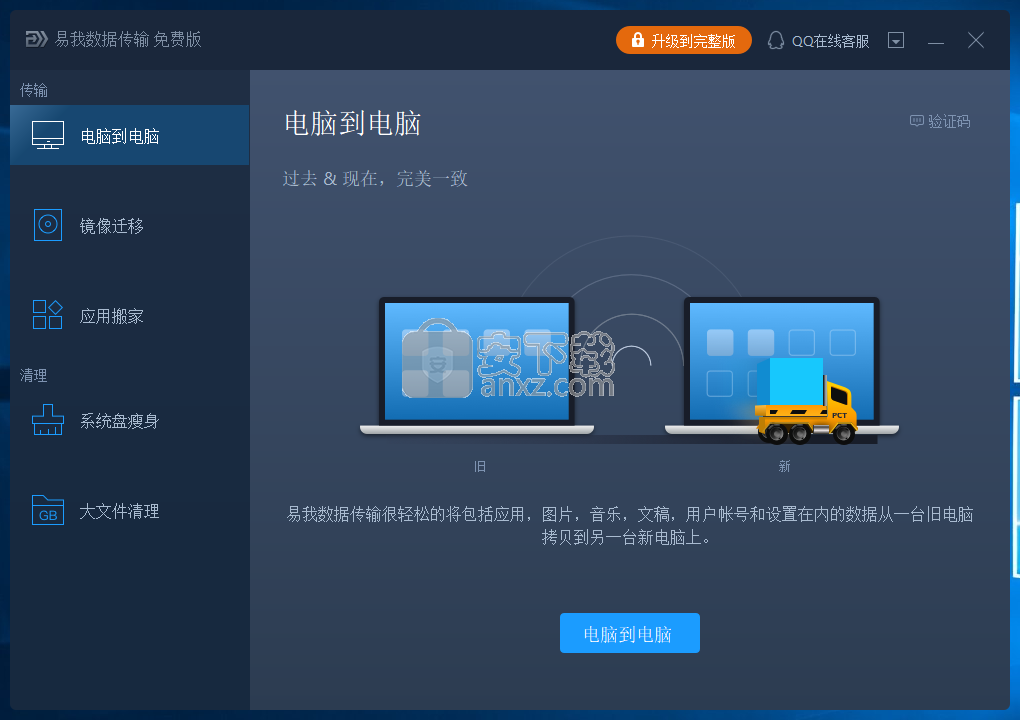Click the lock icon on upgrade button
The width and height of the screenshot is (1020, 720).
point(638,40)
